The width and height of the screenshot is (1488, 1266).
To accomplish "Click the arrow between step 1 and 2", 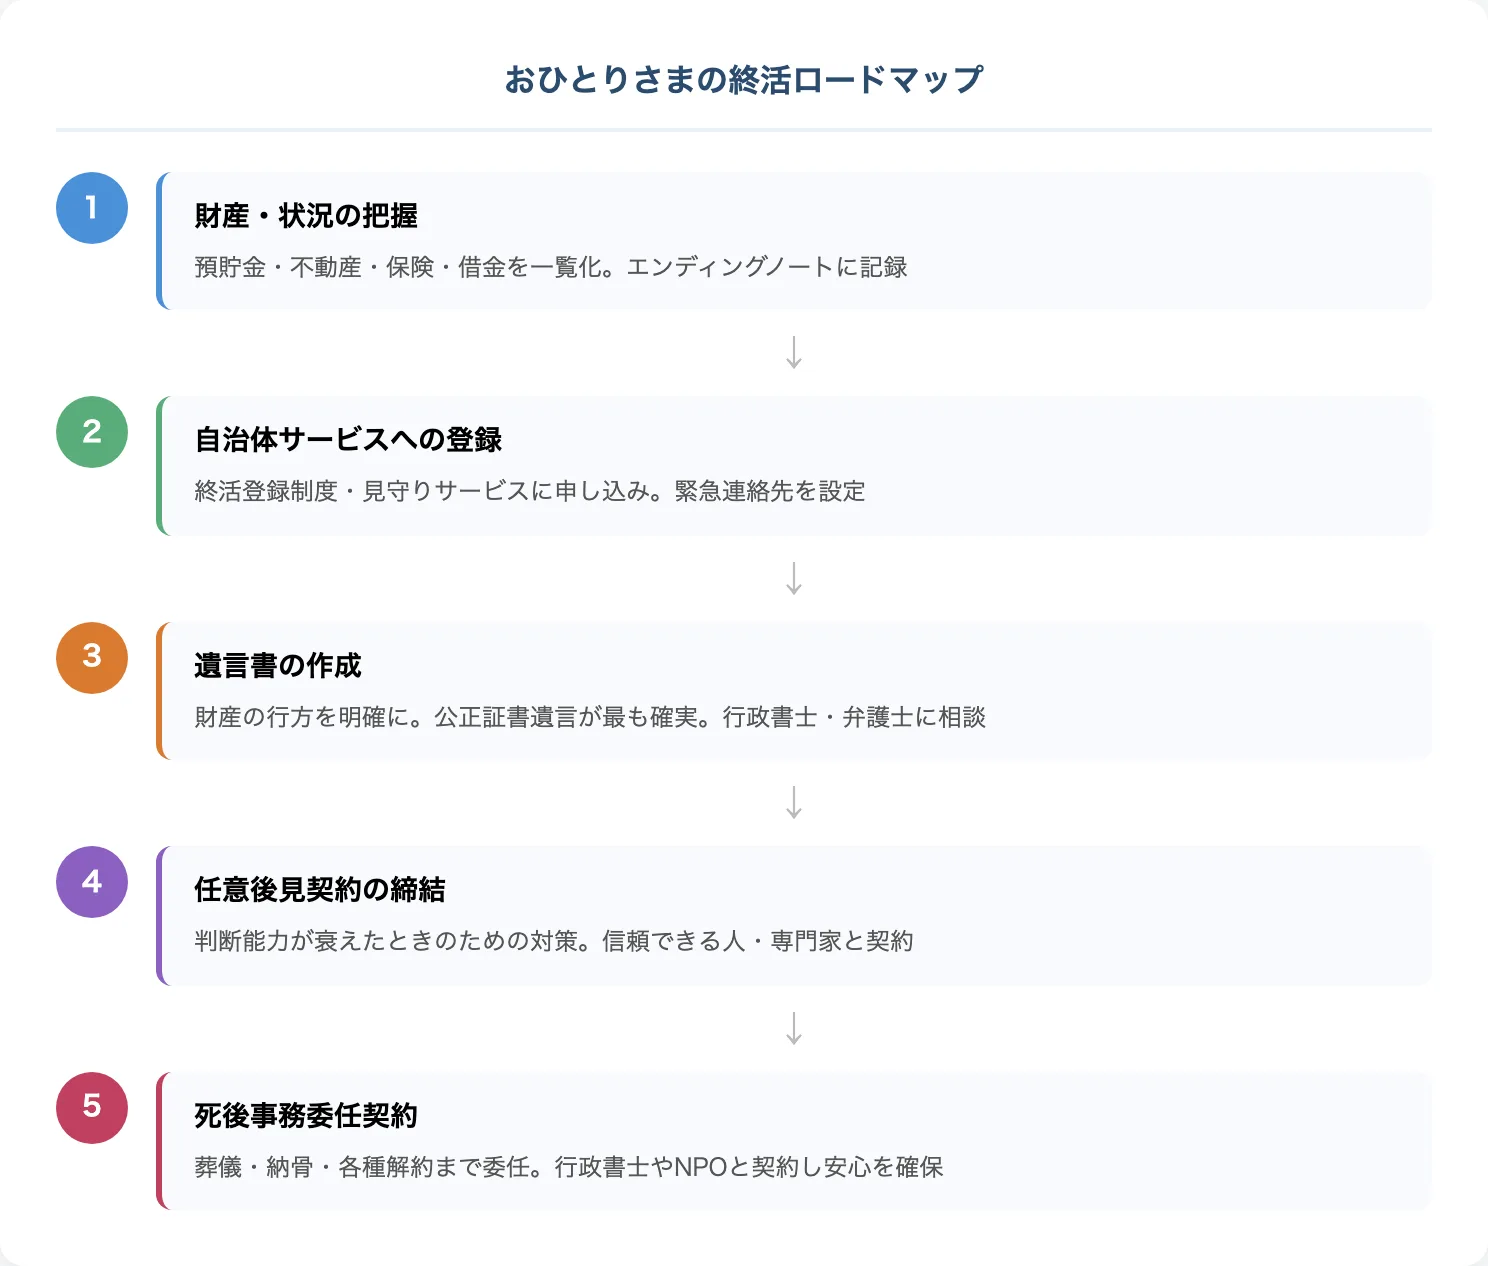I will (794, 350).
